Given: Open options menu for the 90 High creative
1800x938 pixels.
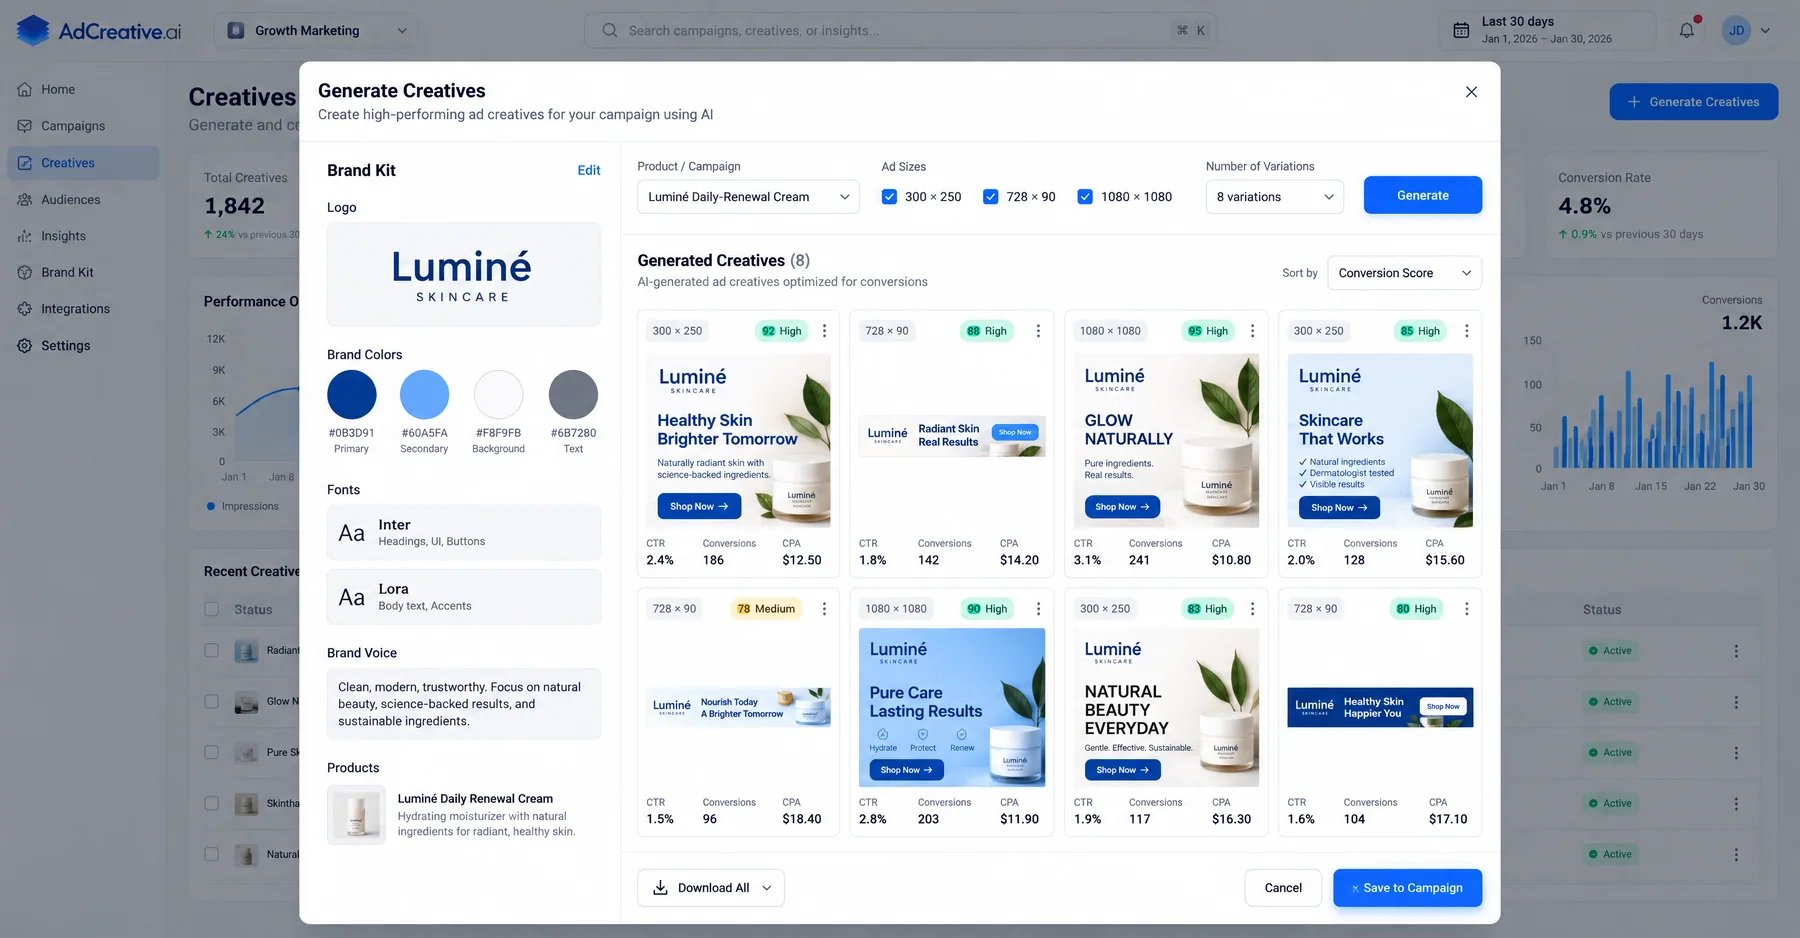Looking at the screenshot, I should (x=1038, y=609).
